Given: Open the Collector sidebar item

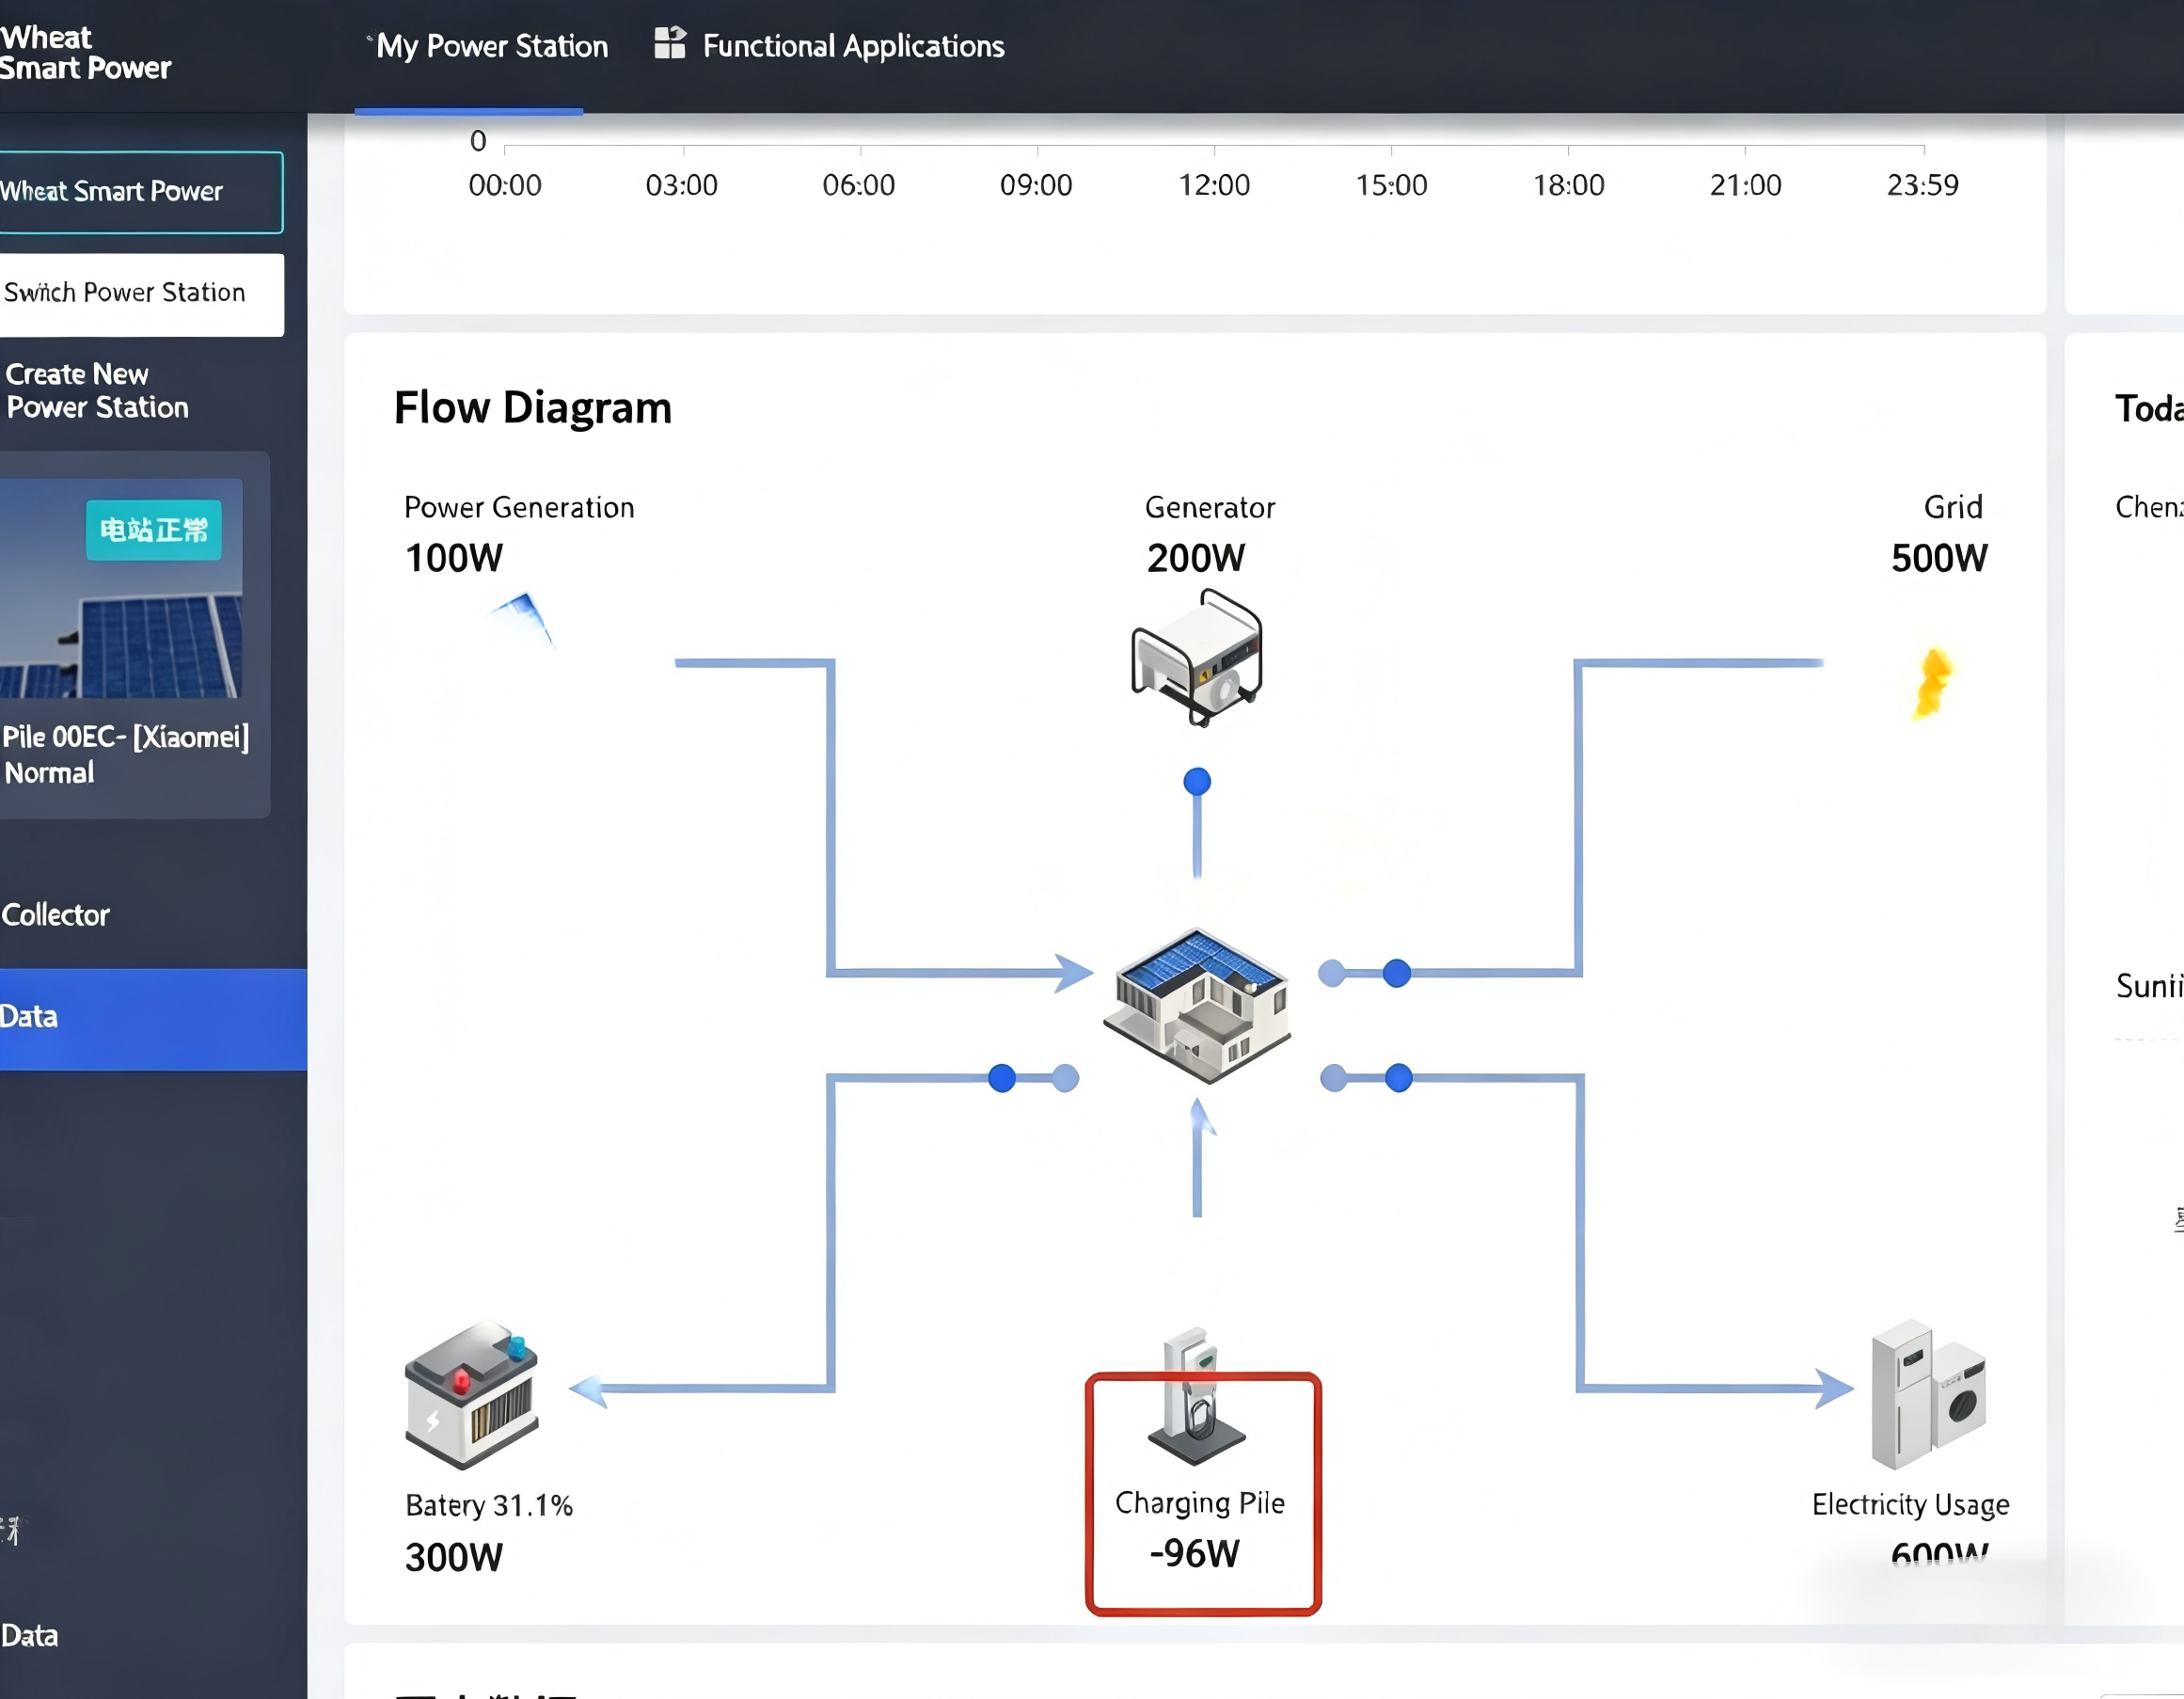Looking at the screenshot, I should coord(56,914).
